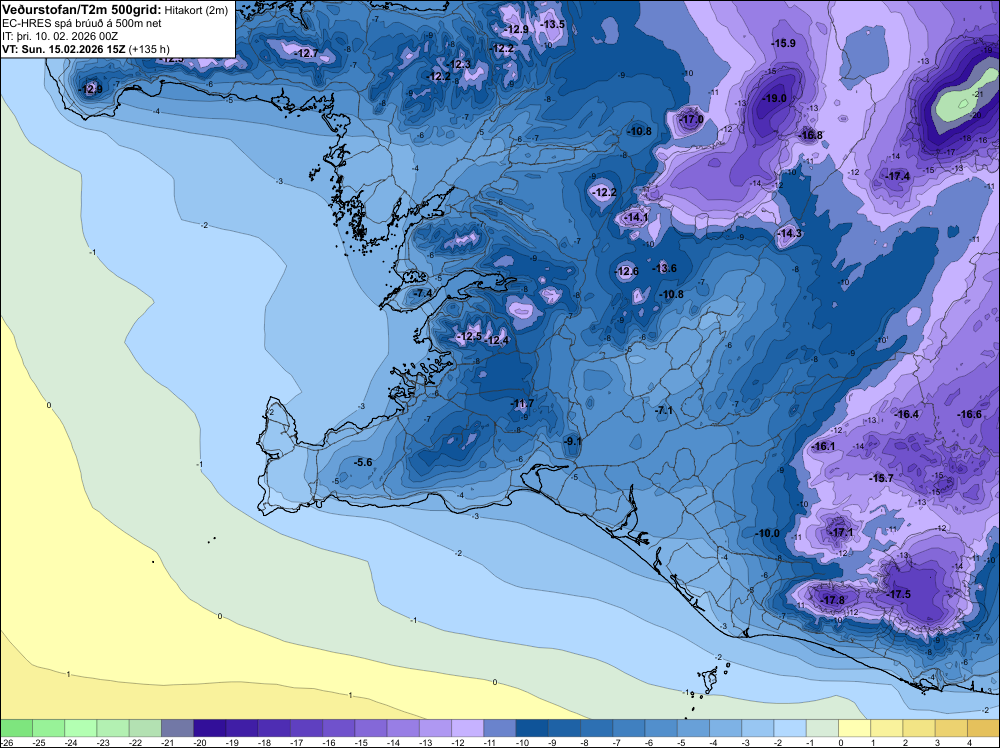Click the -13.5 temperature label
This screenshot has width=1000, height=748.
coord(553,24)
